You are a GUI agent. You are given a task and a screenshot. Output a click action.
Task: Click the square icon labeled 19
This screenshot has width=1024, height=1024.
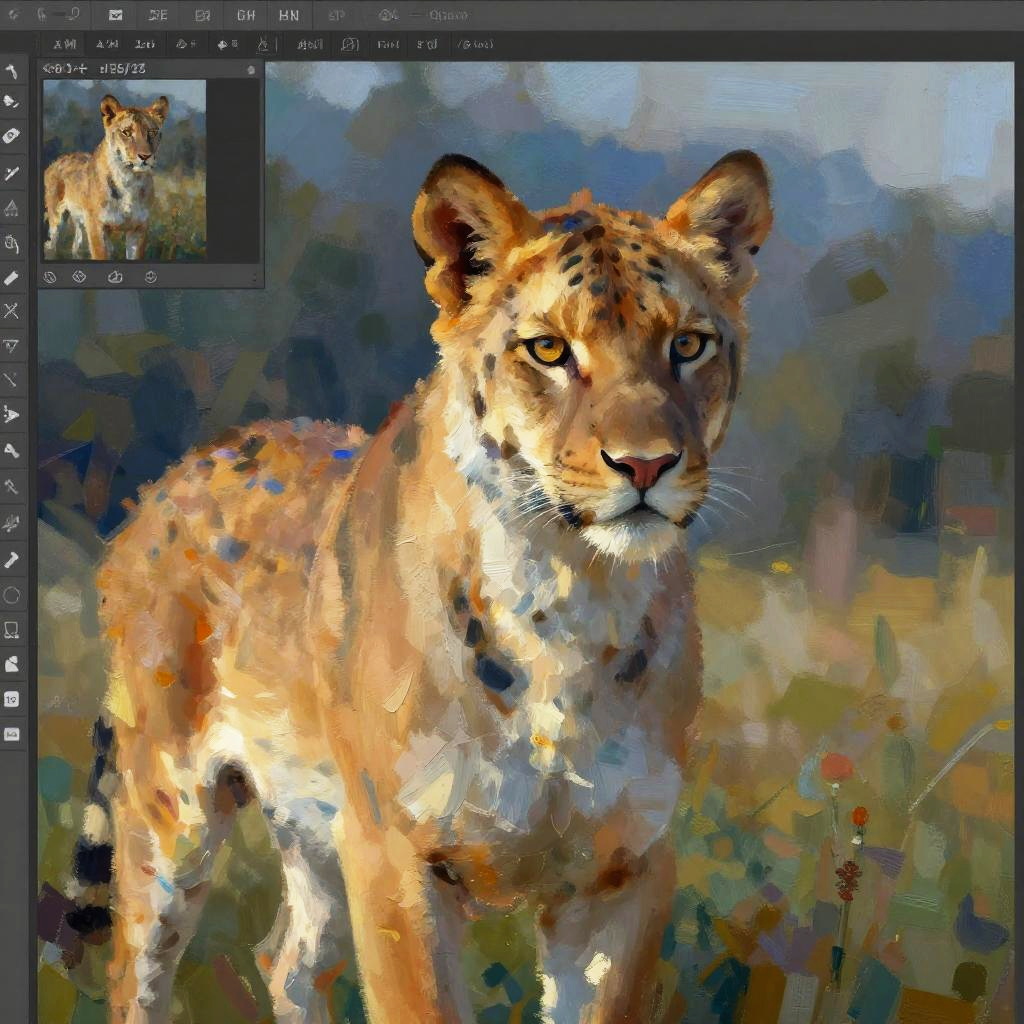pos(12,700)
